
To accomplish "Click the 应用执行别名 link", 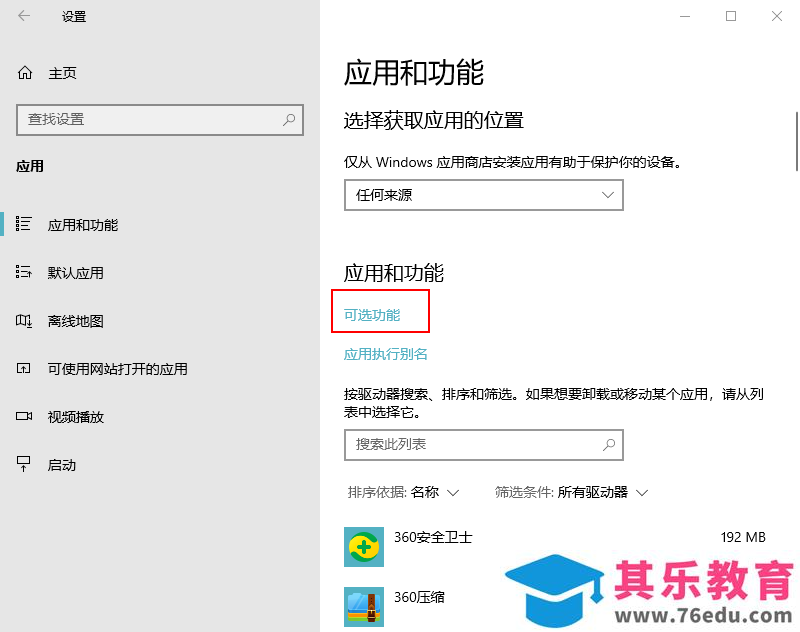I will pos(386,354).
